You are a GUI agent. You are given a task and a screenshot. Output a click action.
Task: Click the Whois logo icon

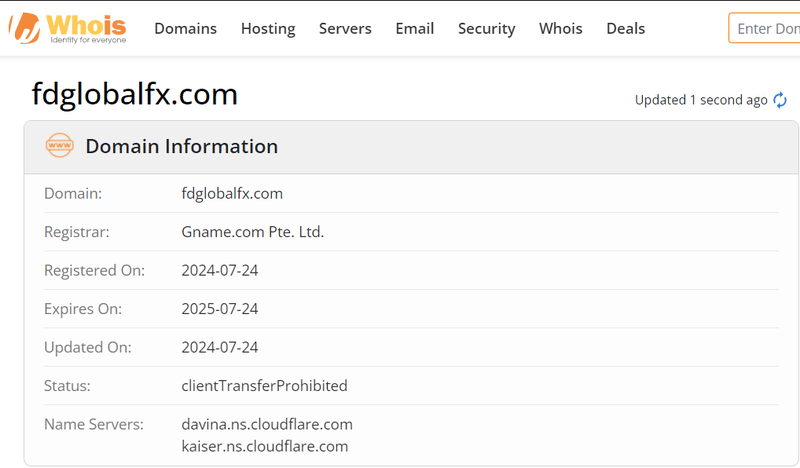click(x=24, y=28)
